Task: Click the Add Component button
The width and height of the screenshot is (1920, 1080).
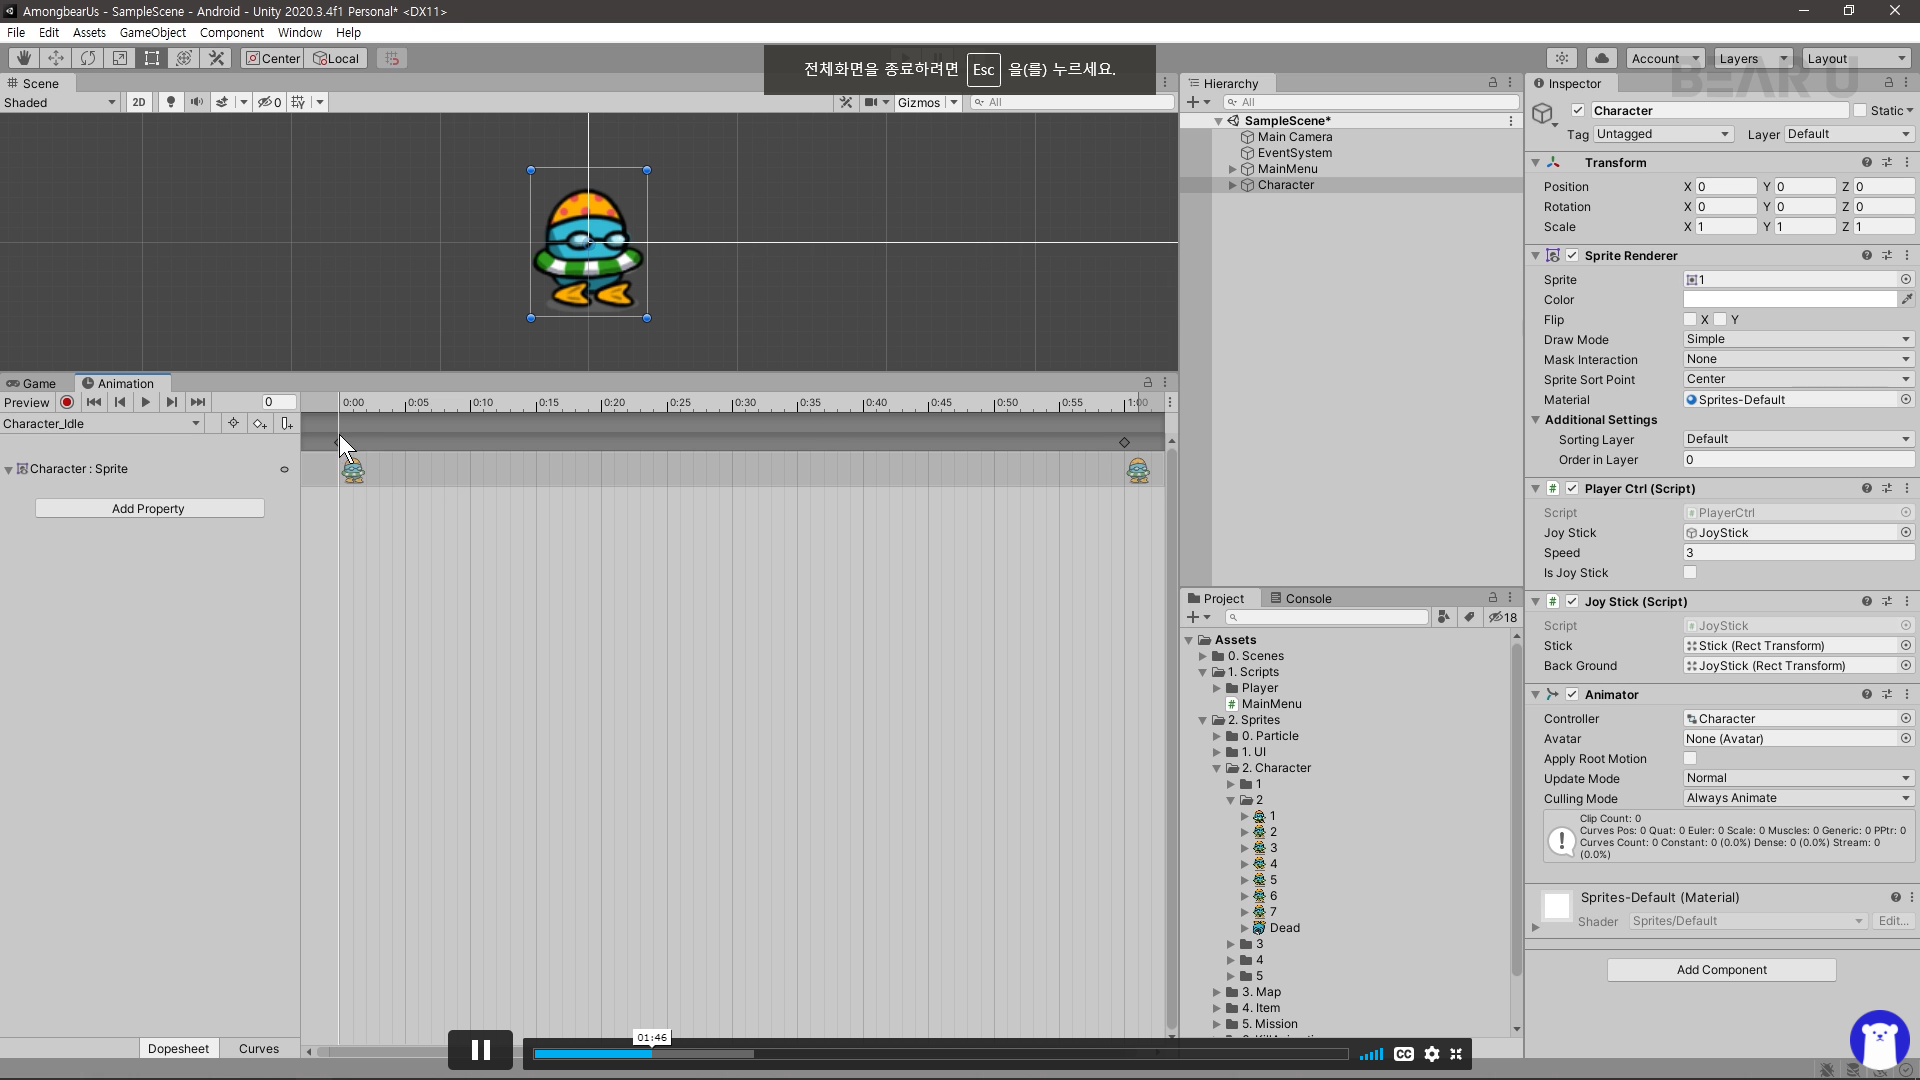Action: 1721,969
